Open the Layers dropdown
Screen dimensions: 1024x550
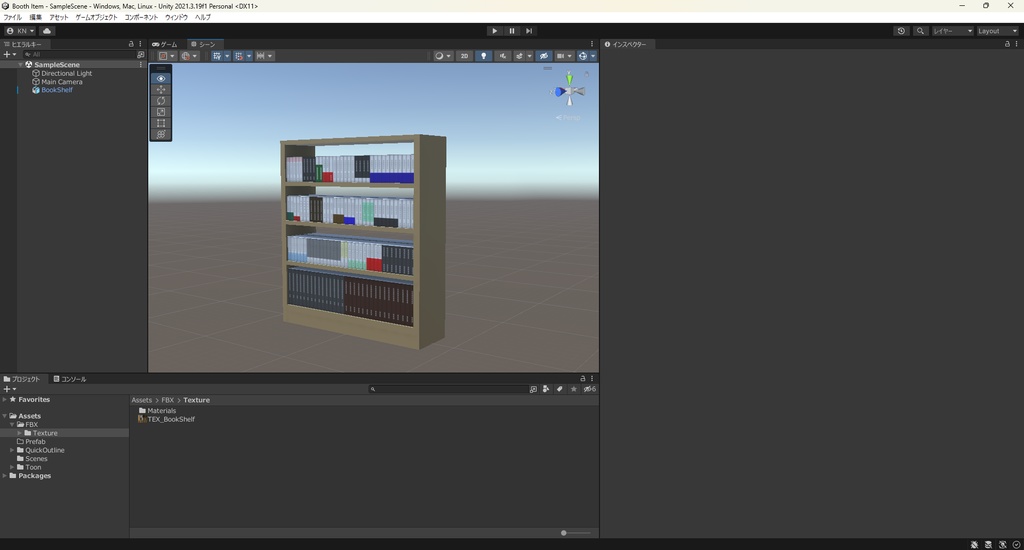tap(953, 31)
